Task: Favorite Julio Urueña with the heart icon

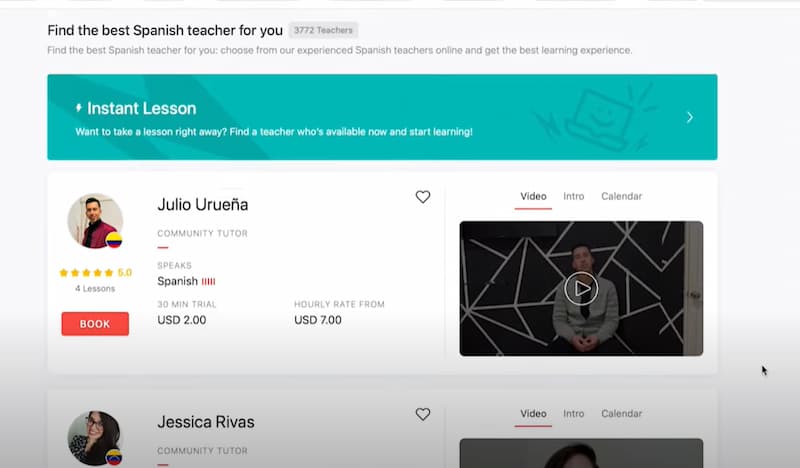Action: [422, 196]
